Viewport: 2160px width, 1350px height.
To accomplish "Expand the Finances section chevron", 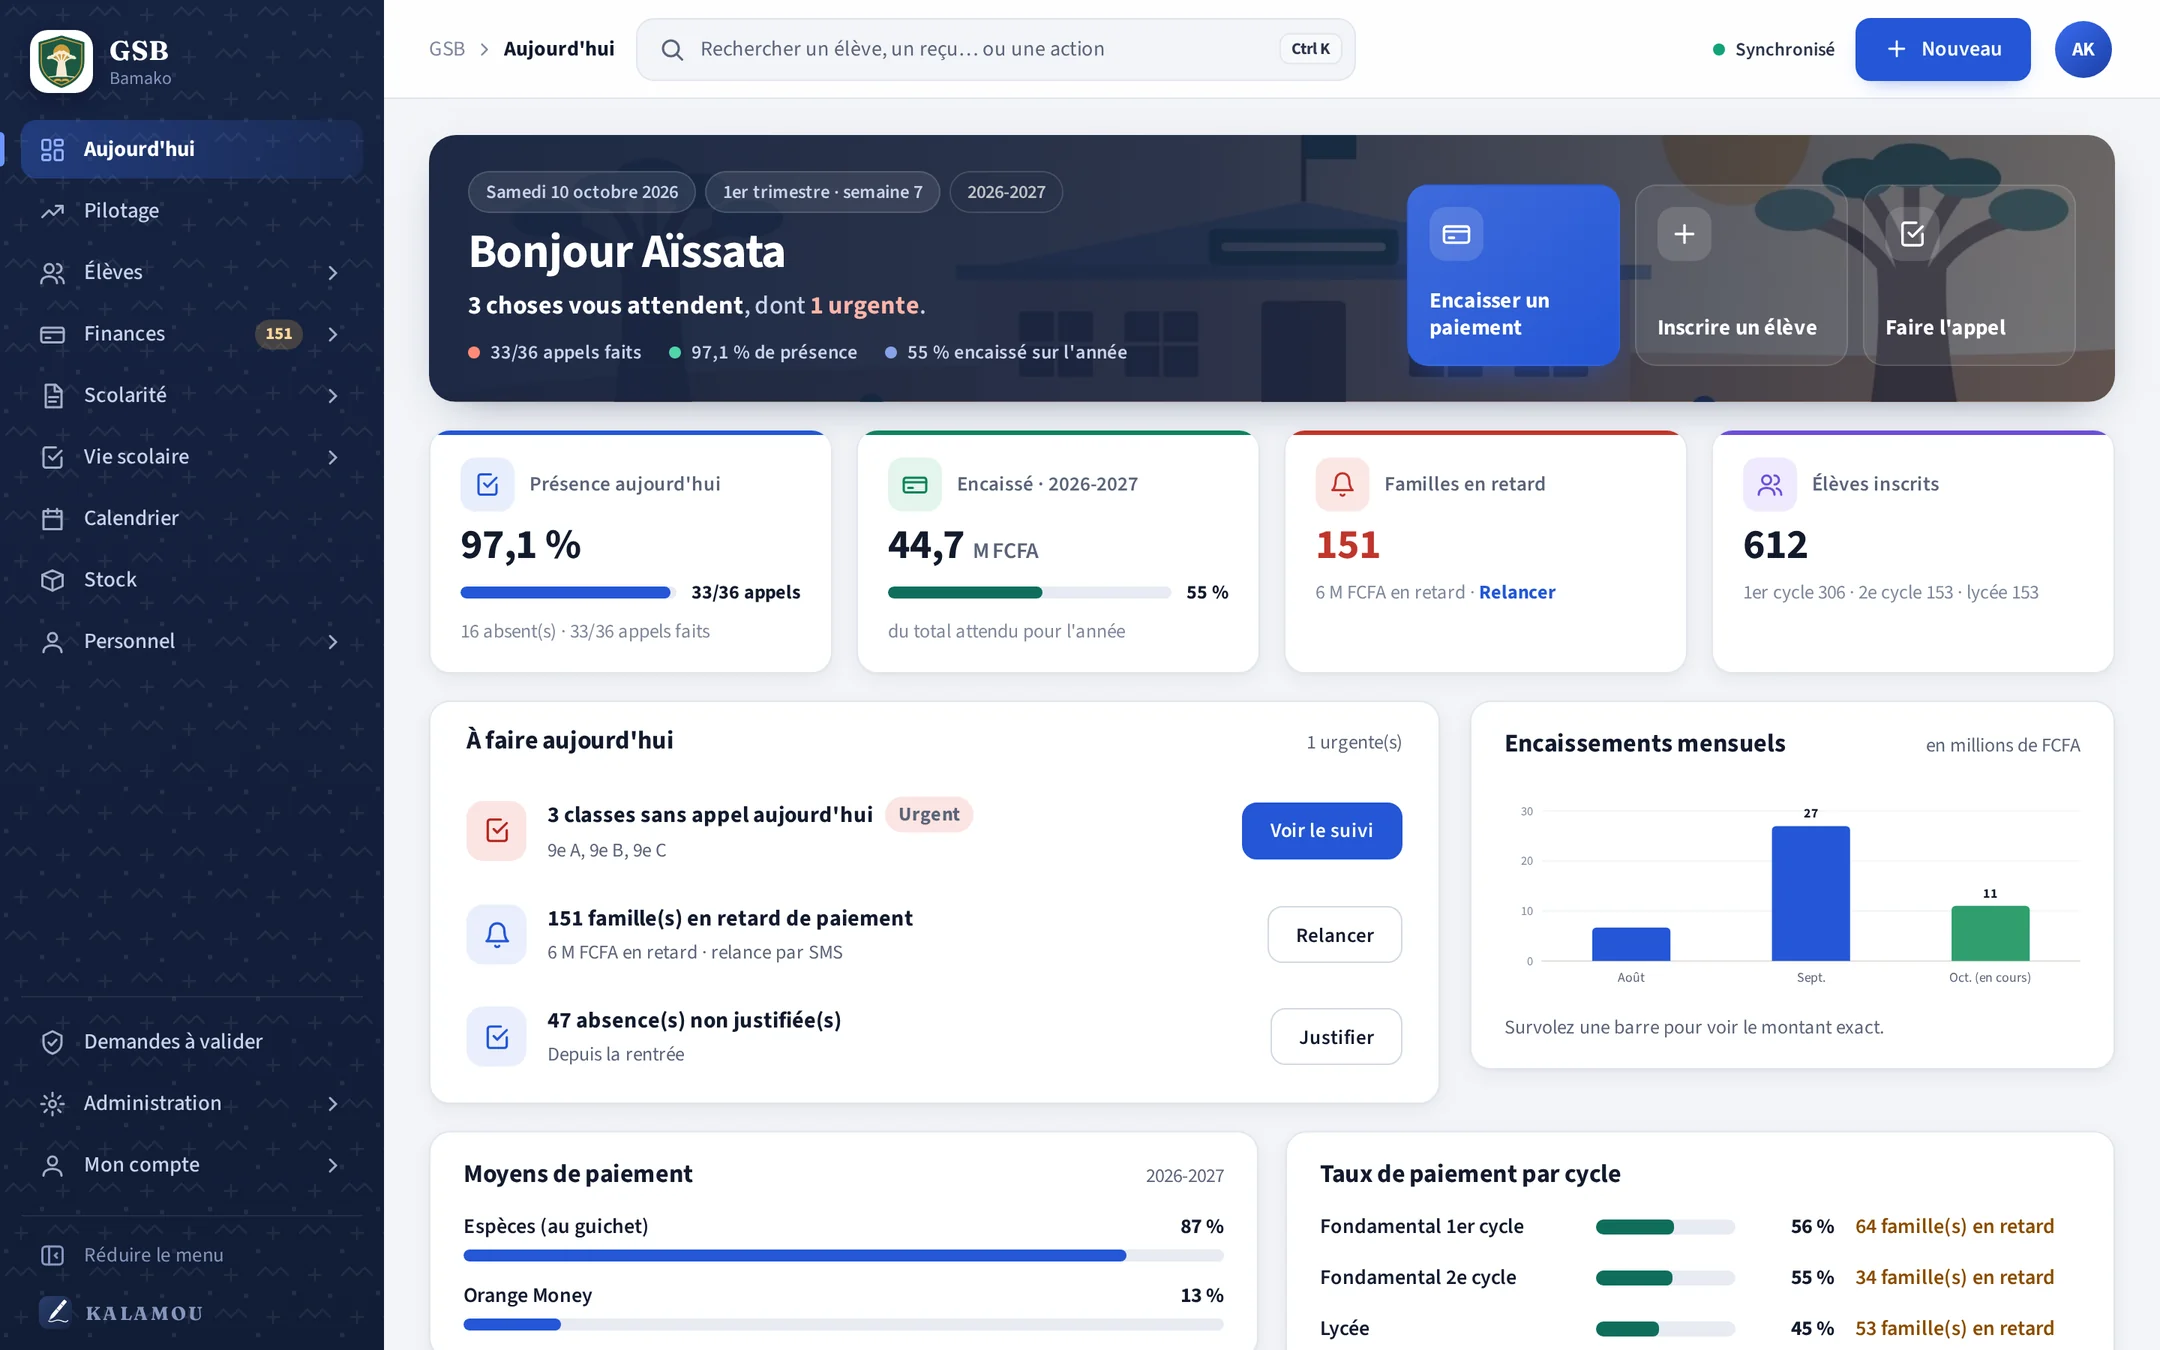I will click(x=333, y=334).
